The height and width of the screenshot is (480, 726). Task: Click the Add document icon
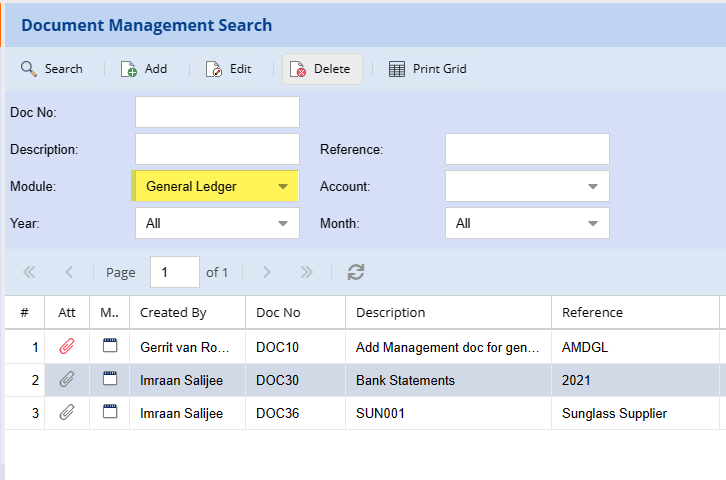(129, 69)
